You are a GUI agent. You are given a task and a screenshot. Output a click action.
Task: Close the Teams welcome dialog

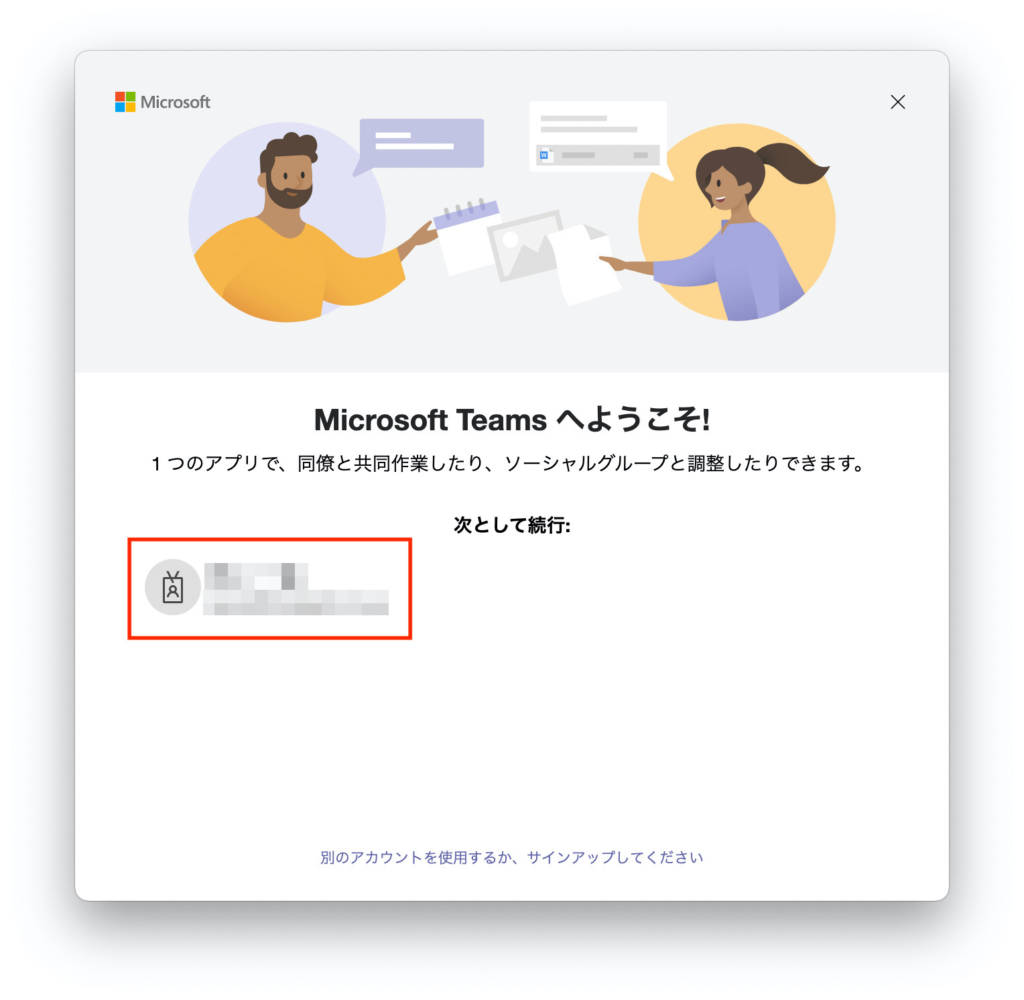pos(897,102)
